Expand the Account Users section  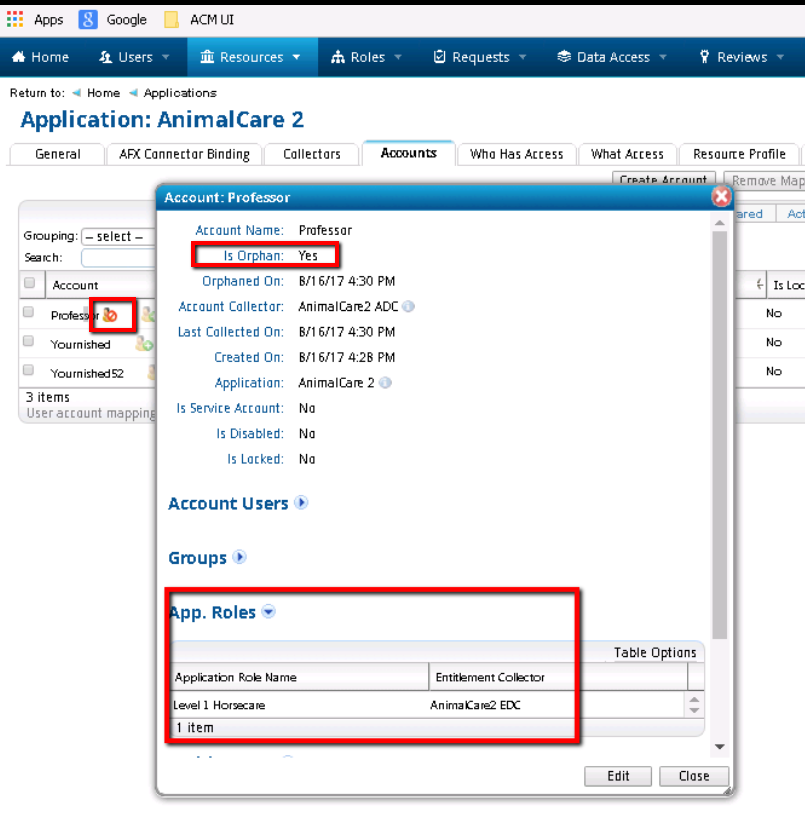[x=301, y=503]
